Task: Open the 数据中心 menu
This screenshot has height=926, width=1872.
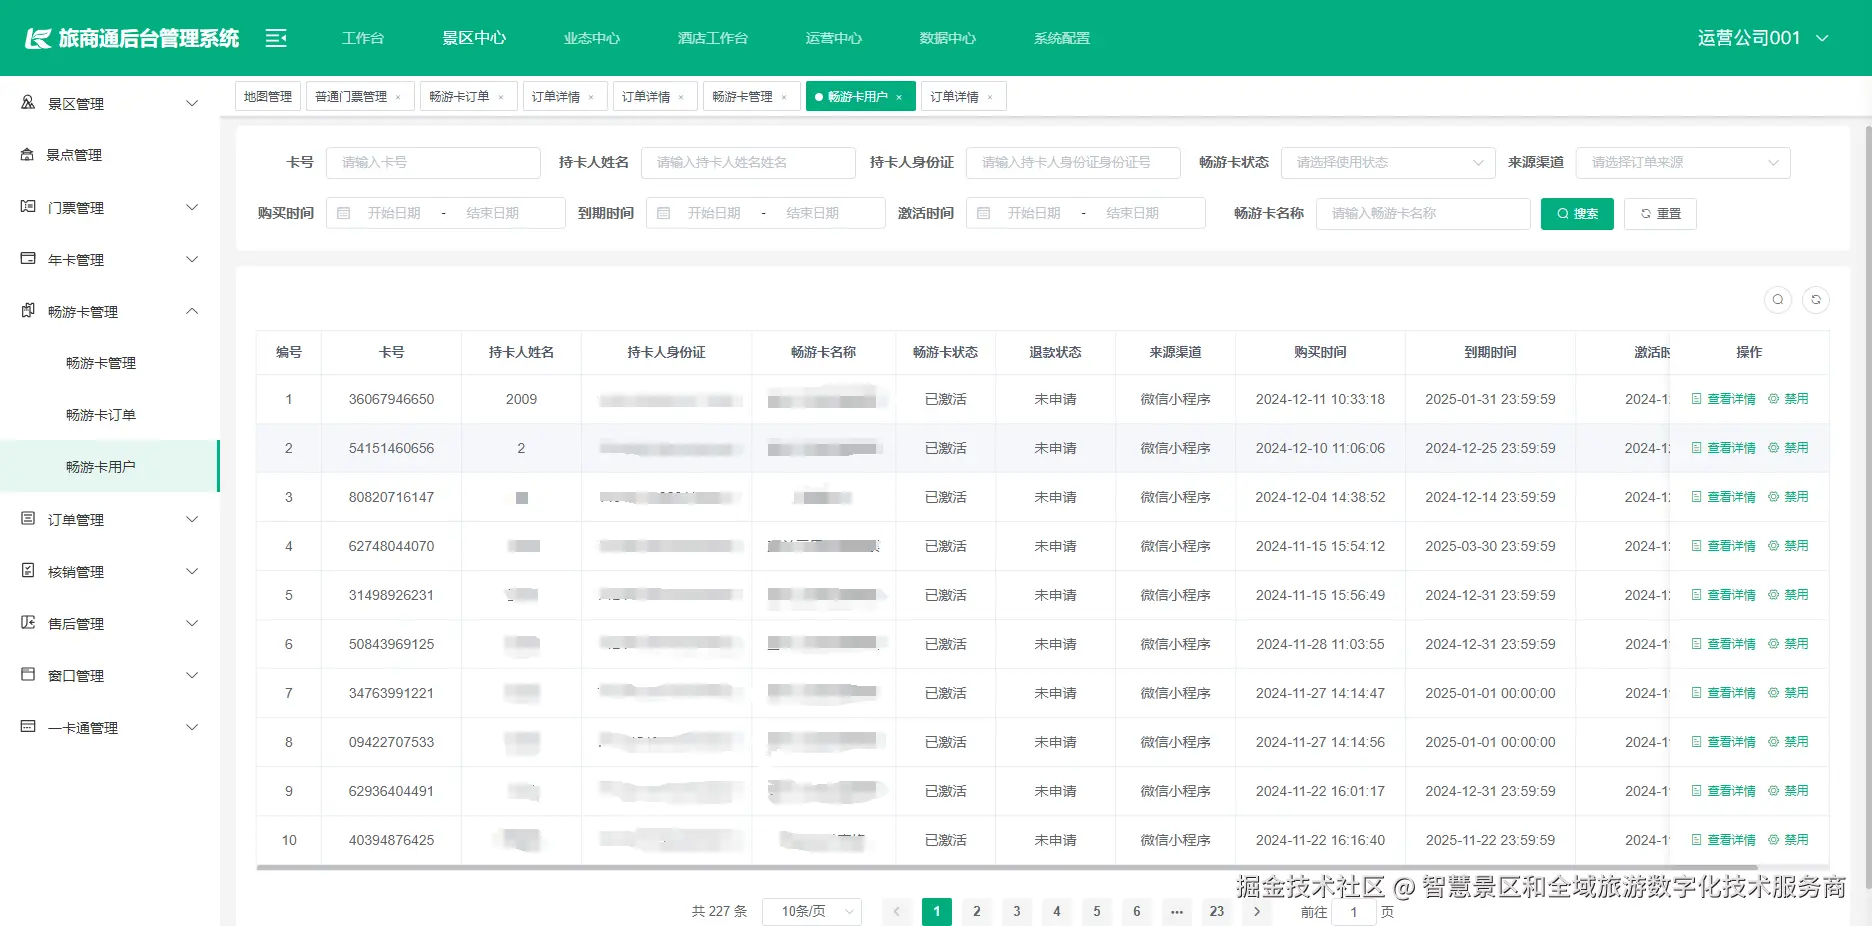Action: (x=947, y=37)
